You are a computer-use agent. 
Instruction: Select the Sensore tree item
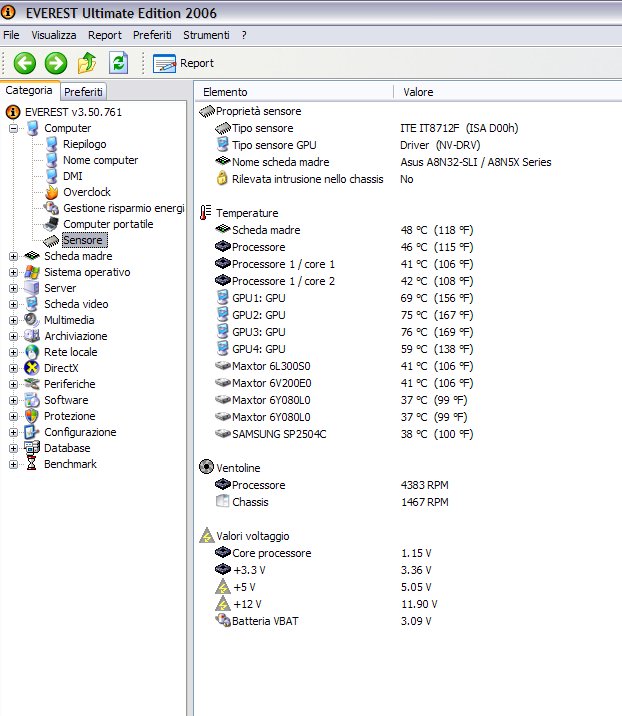(83, 240)
